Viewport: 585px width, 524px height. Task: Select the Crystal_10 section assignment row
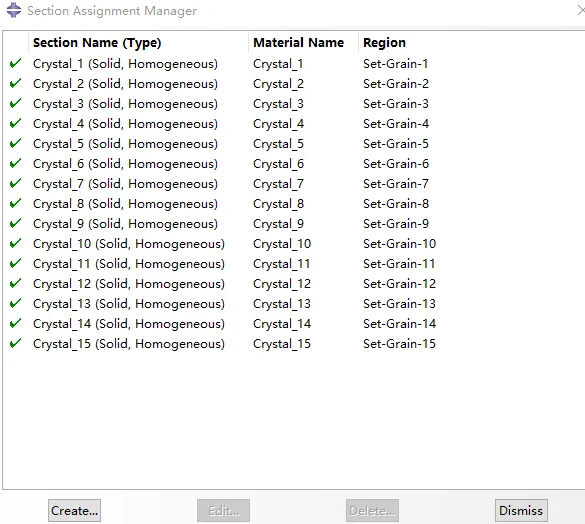pos(294,244)
